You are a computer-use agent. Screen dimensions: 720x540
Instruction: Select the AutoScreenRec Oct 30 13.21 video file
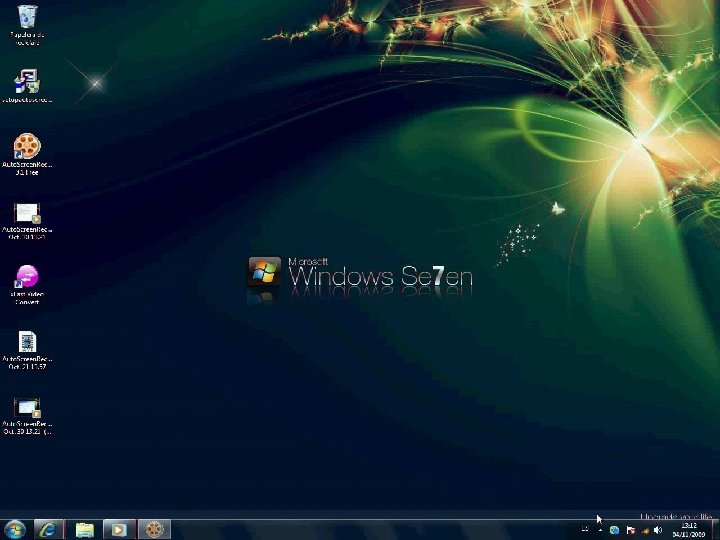[27, 416]
